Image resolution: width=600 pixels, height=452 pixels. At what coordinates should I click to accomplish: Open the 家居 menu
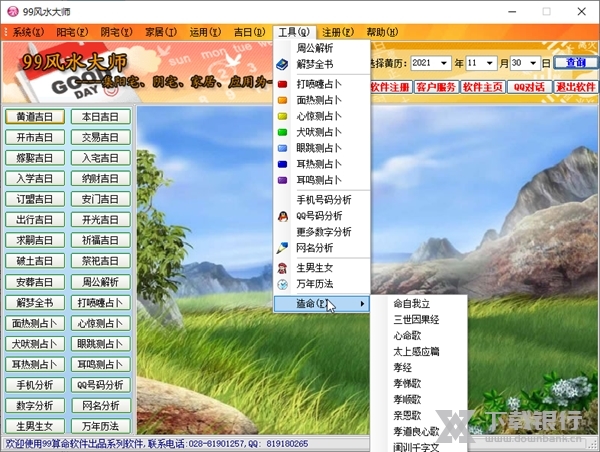(161, 32)
